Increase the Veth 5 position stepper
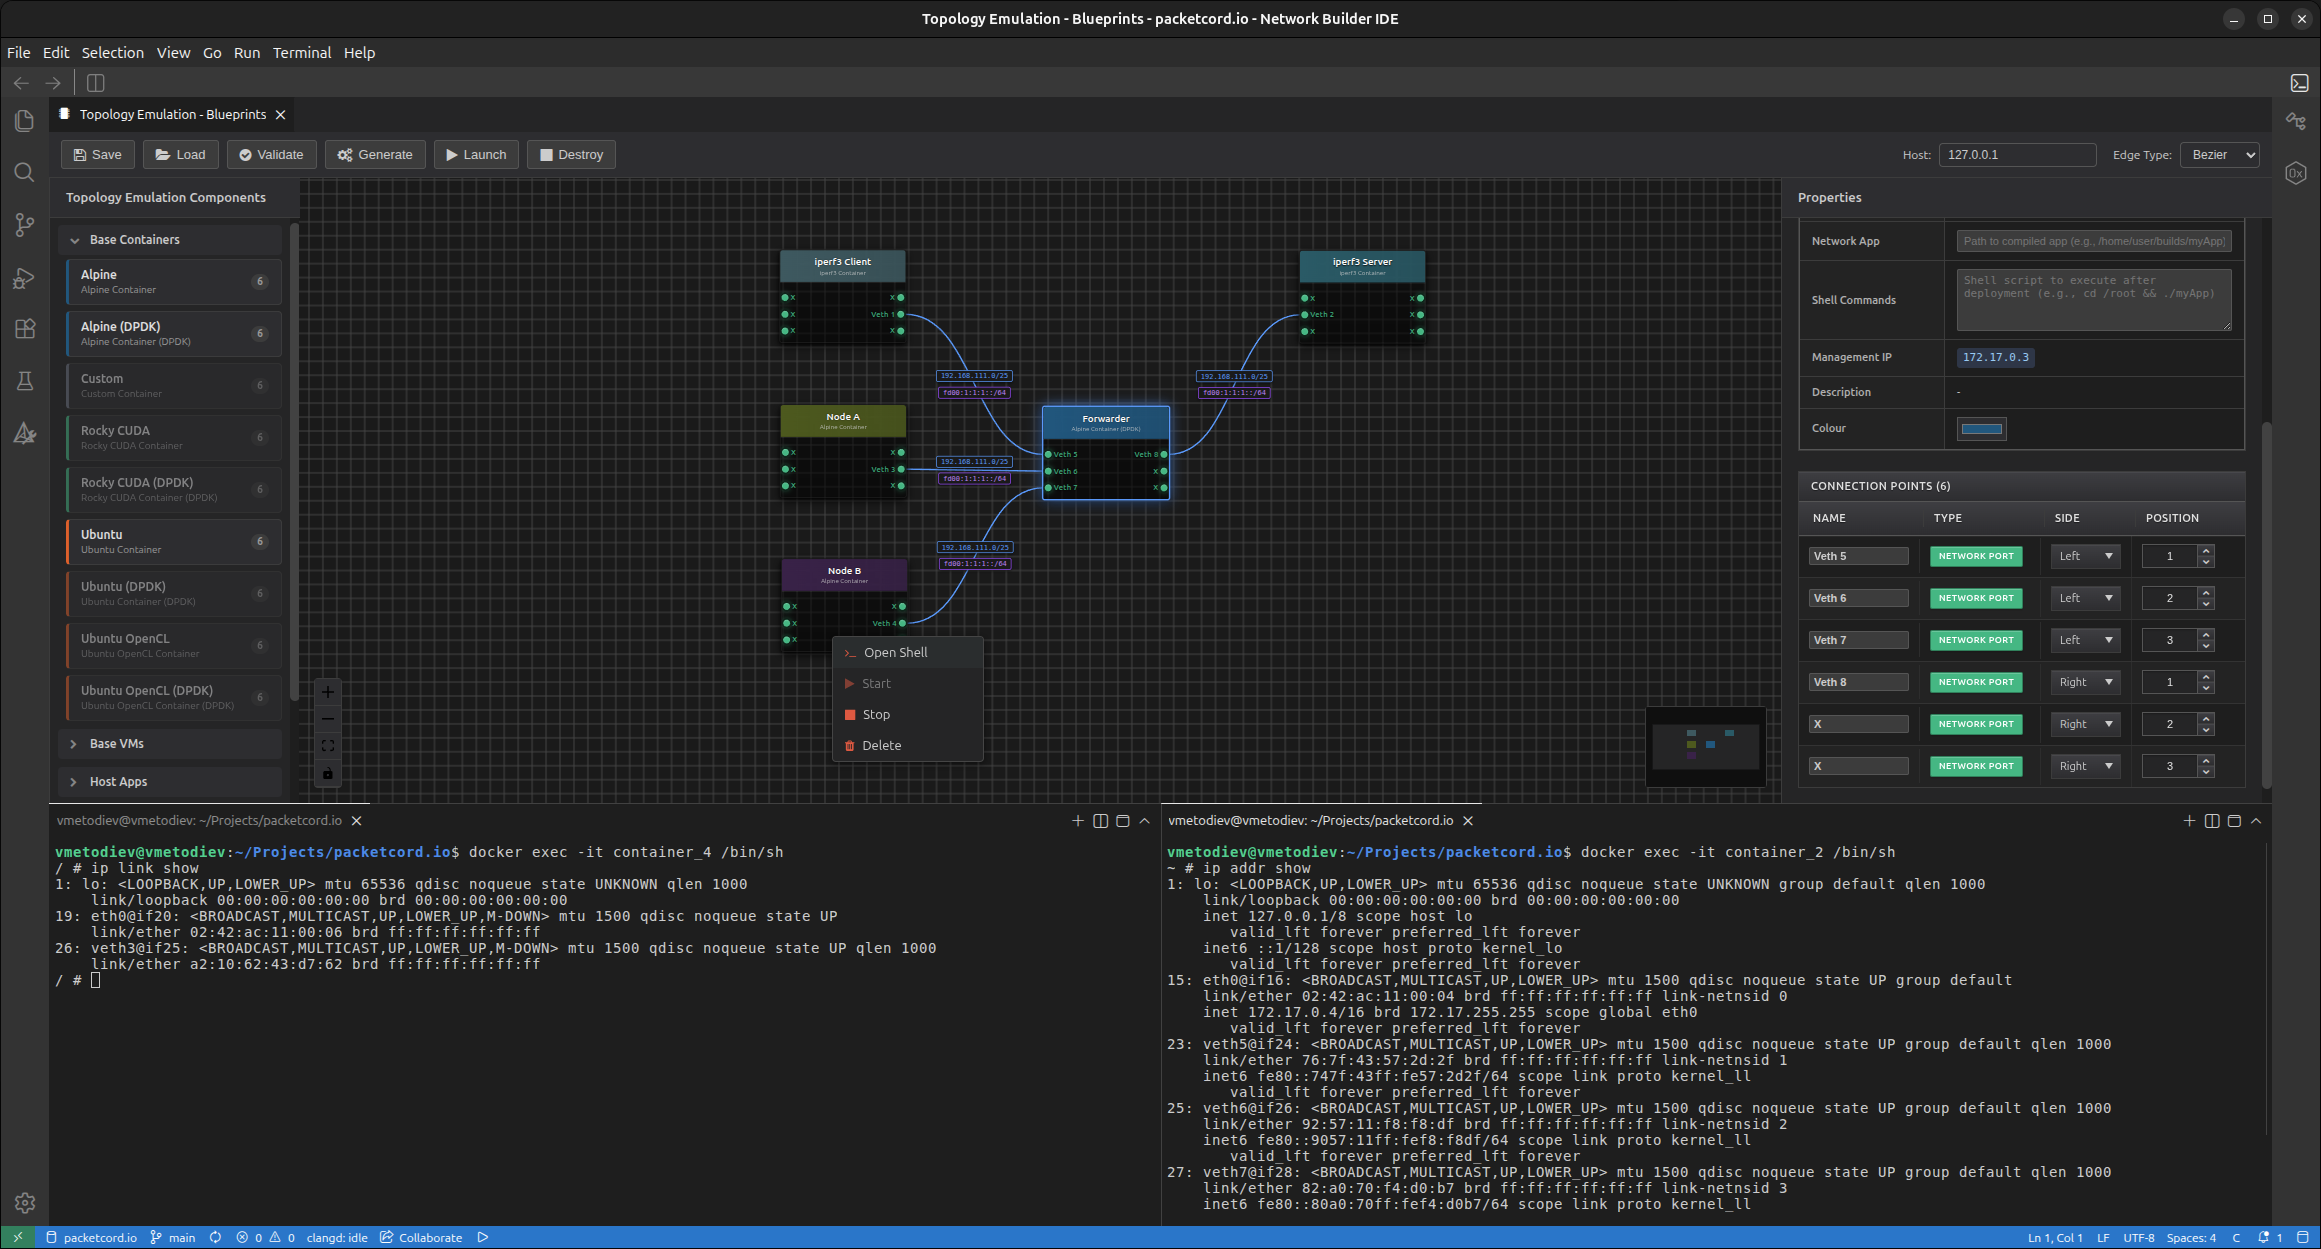Screen dimensions: 2321x1249 click(x=2206, y=551)
